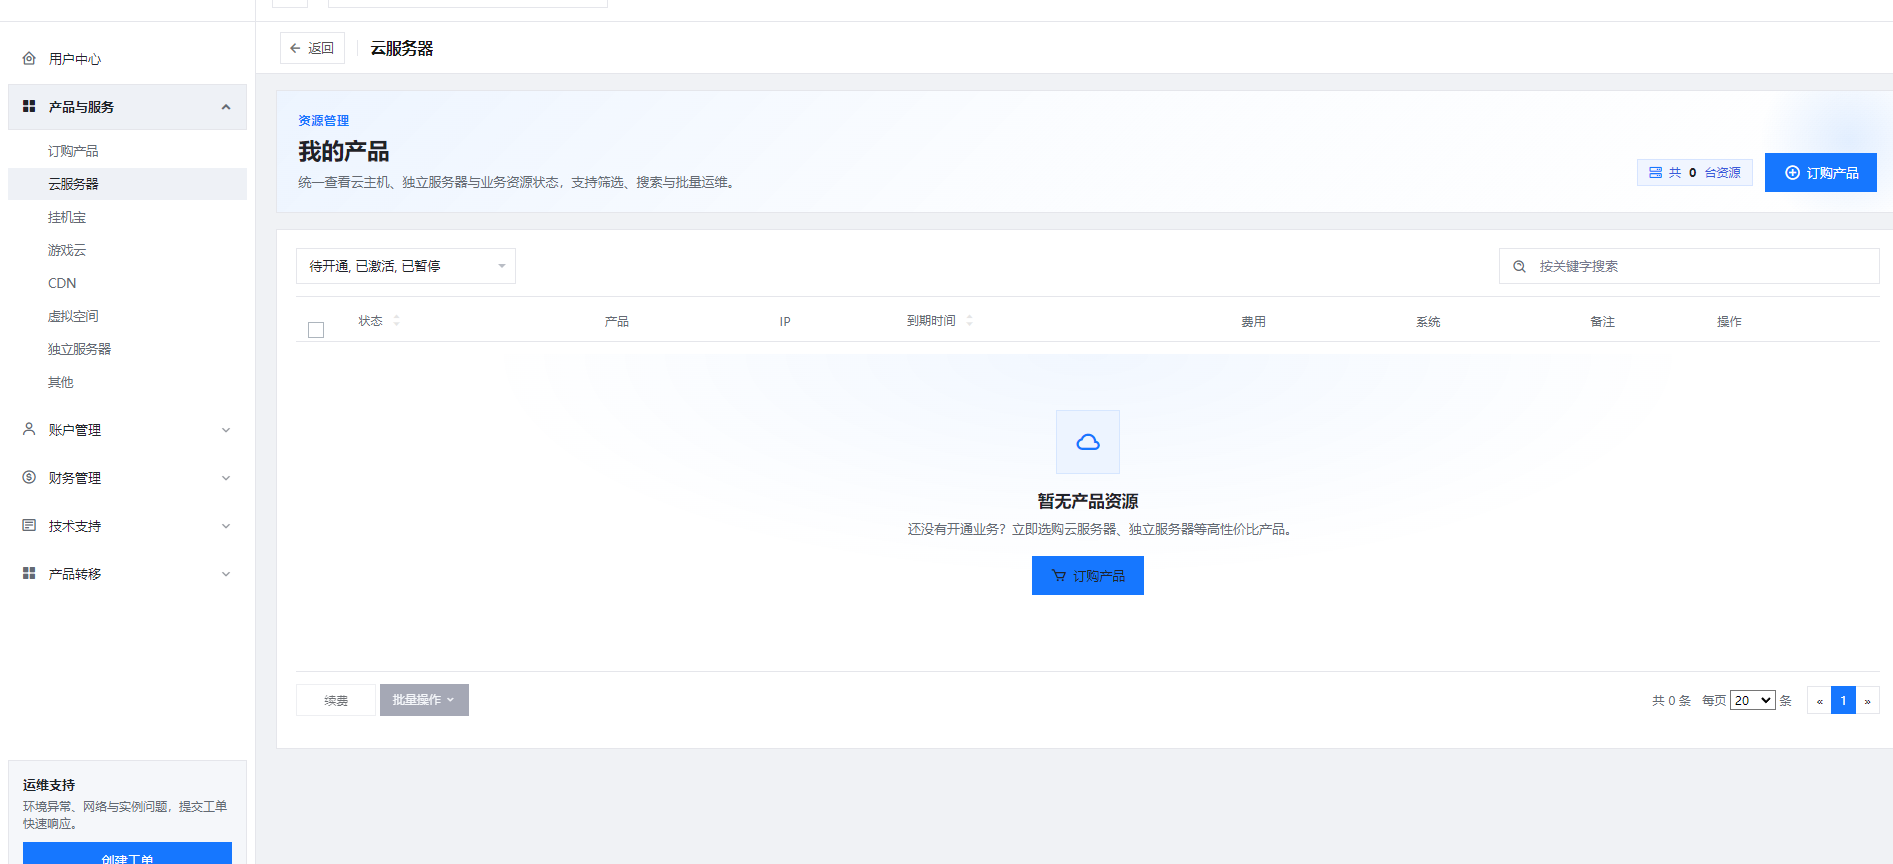Click the 创建工单 button

tap(127, 855)
